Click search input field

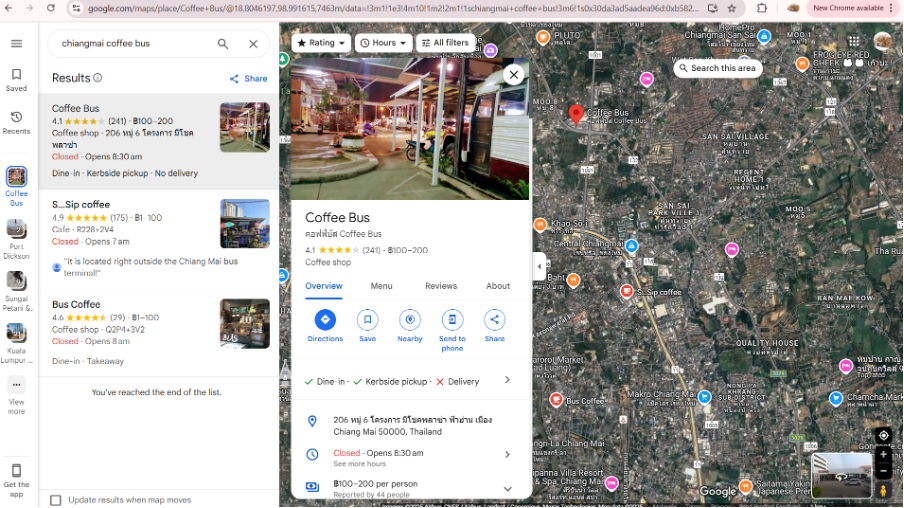pos(133,44)
